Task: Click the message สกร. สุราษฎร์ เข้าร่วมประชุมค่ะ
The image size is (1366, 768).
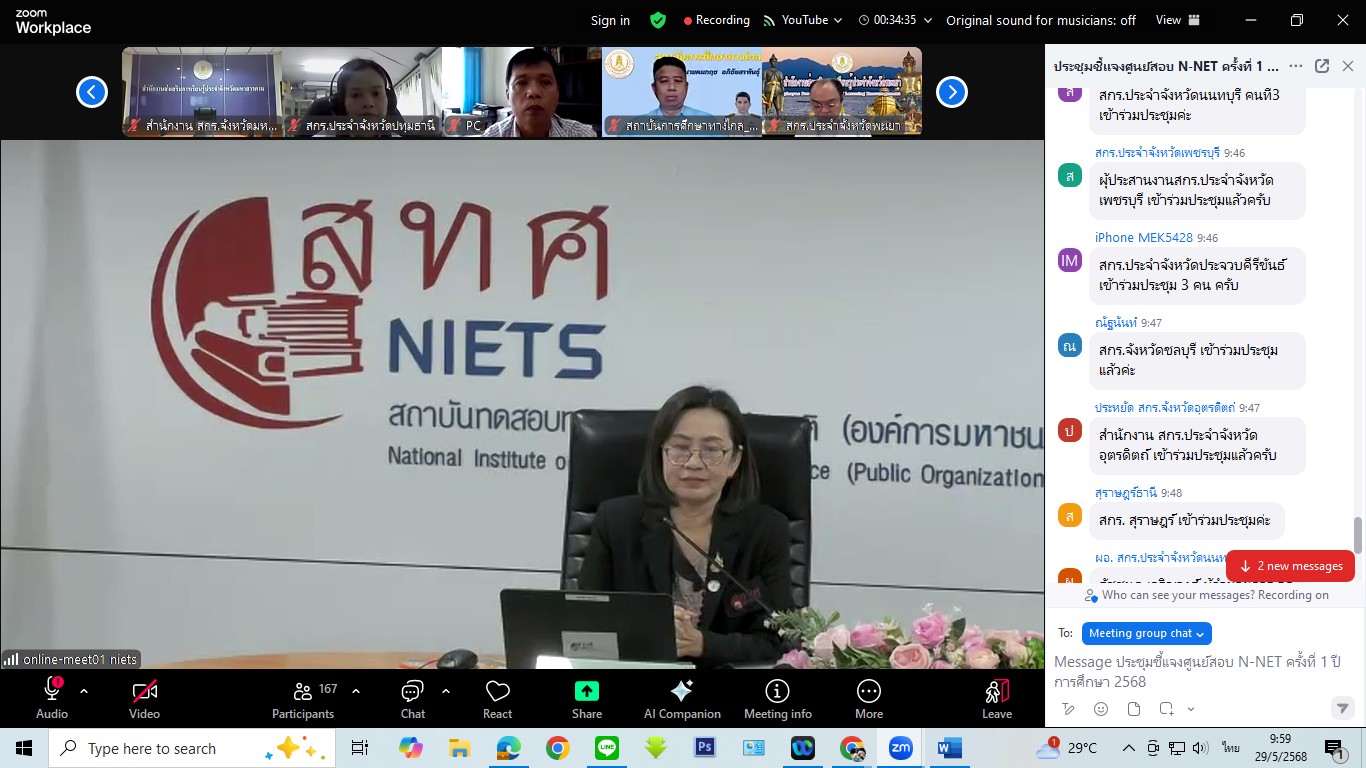Action: (x=1185, y=520)
